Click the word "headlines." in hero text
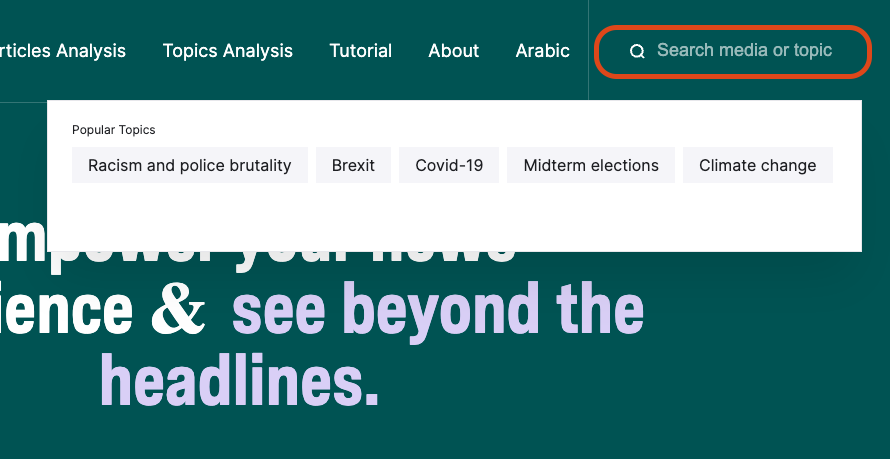This screenshot has height=459, width=890. [240, 378]
